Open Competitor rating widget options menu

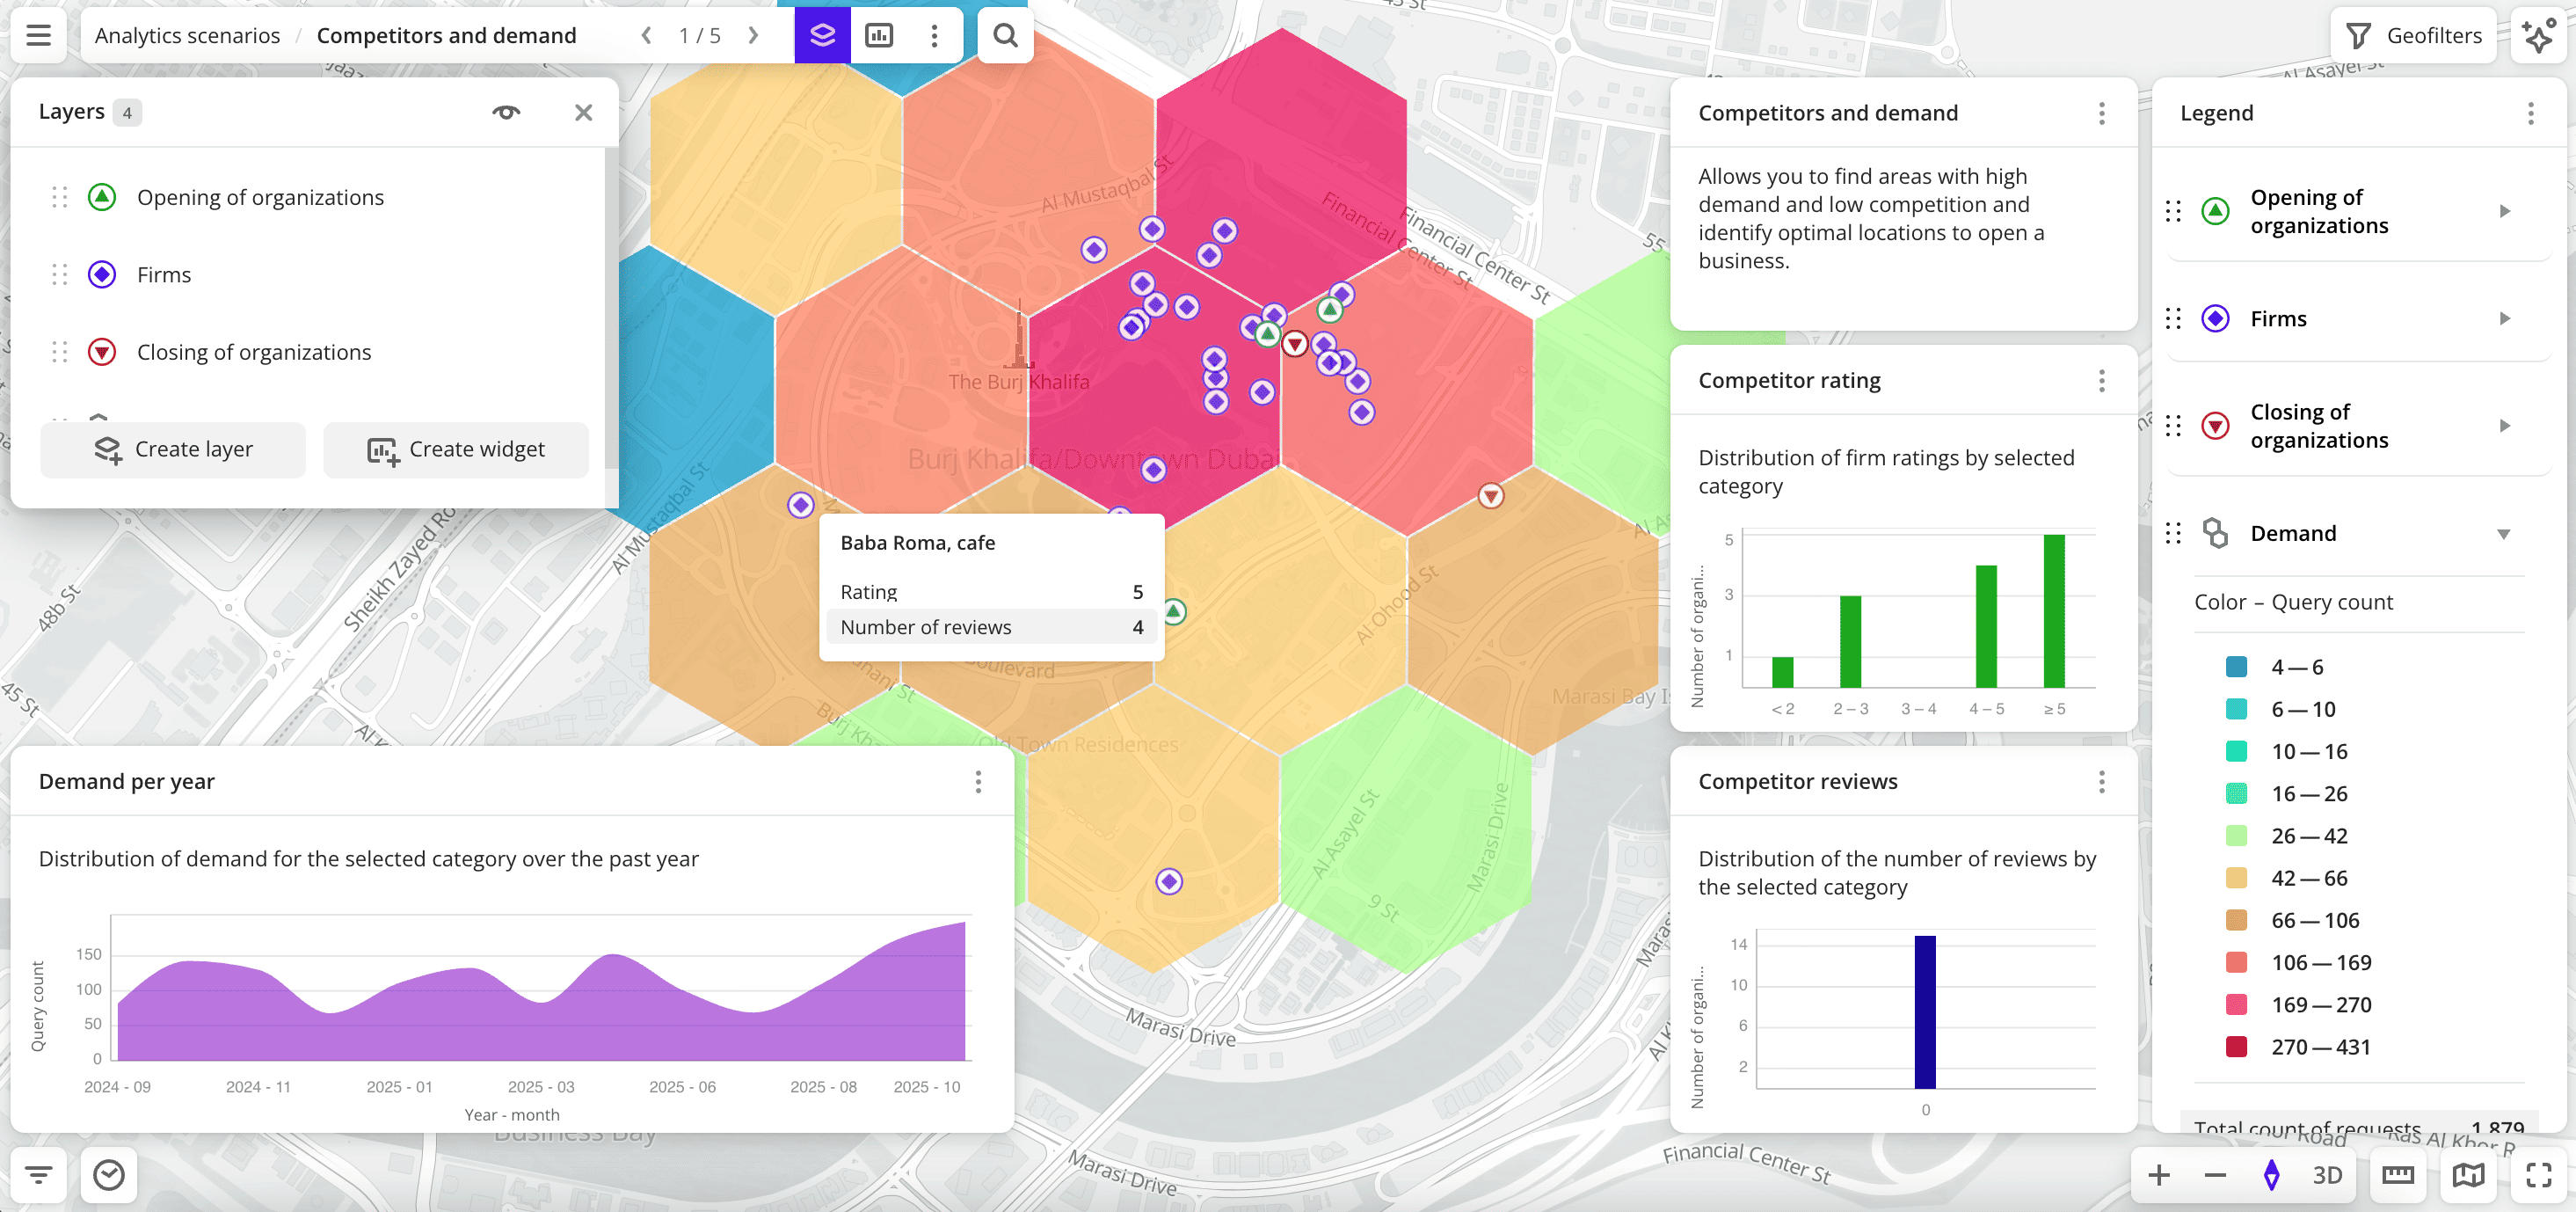tap(2101, 380)
